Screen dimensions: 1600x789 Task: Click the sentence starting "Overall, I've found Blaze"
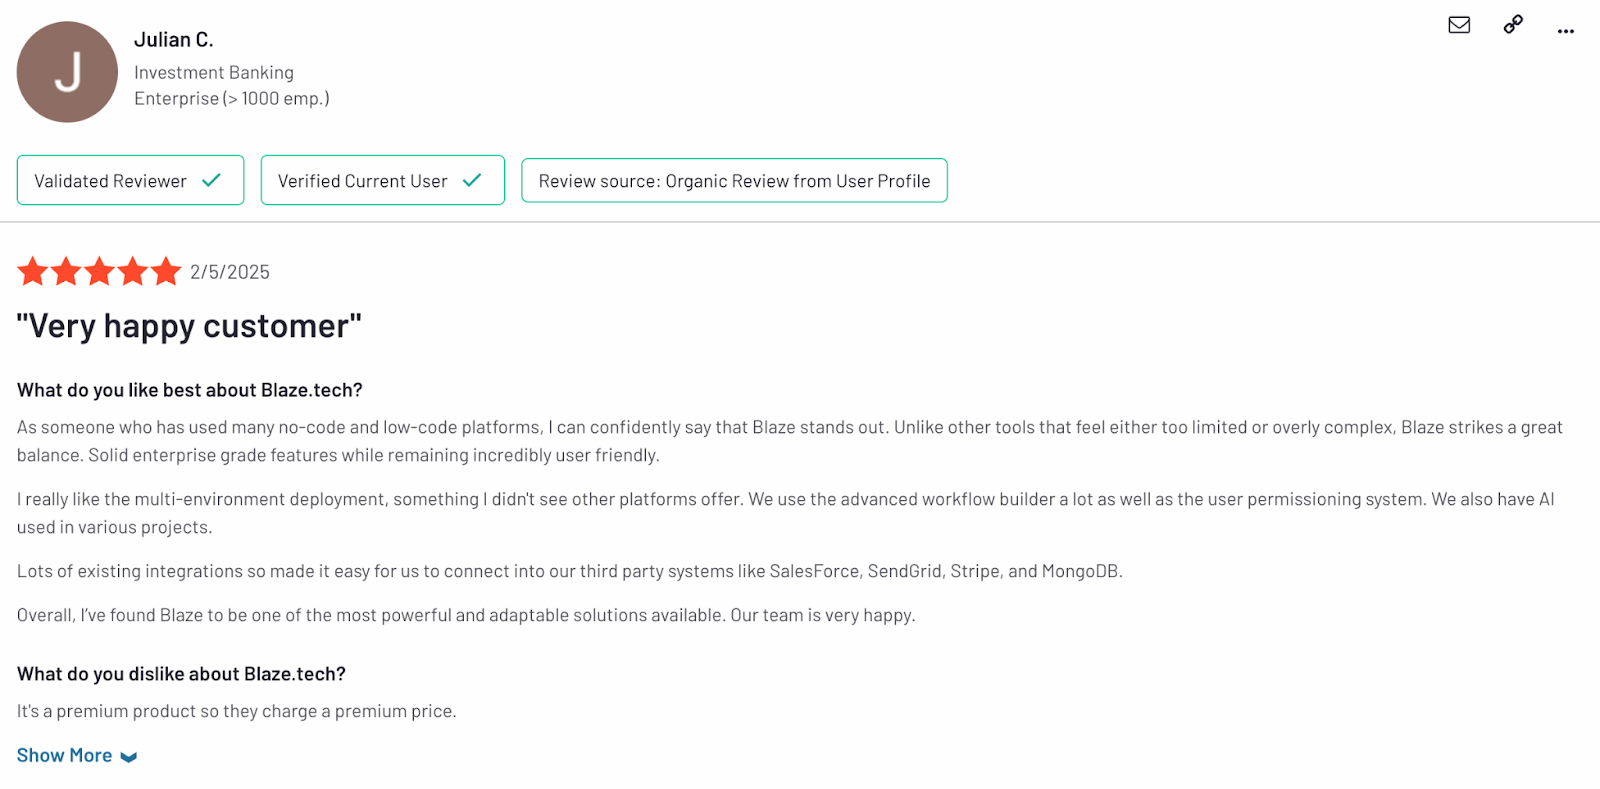(x=466, y=615)
